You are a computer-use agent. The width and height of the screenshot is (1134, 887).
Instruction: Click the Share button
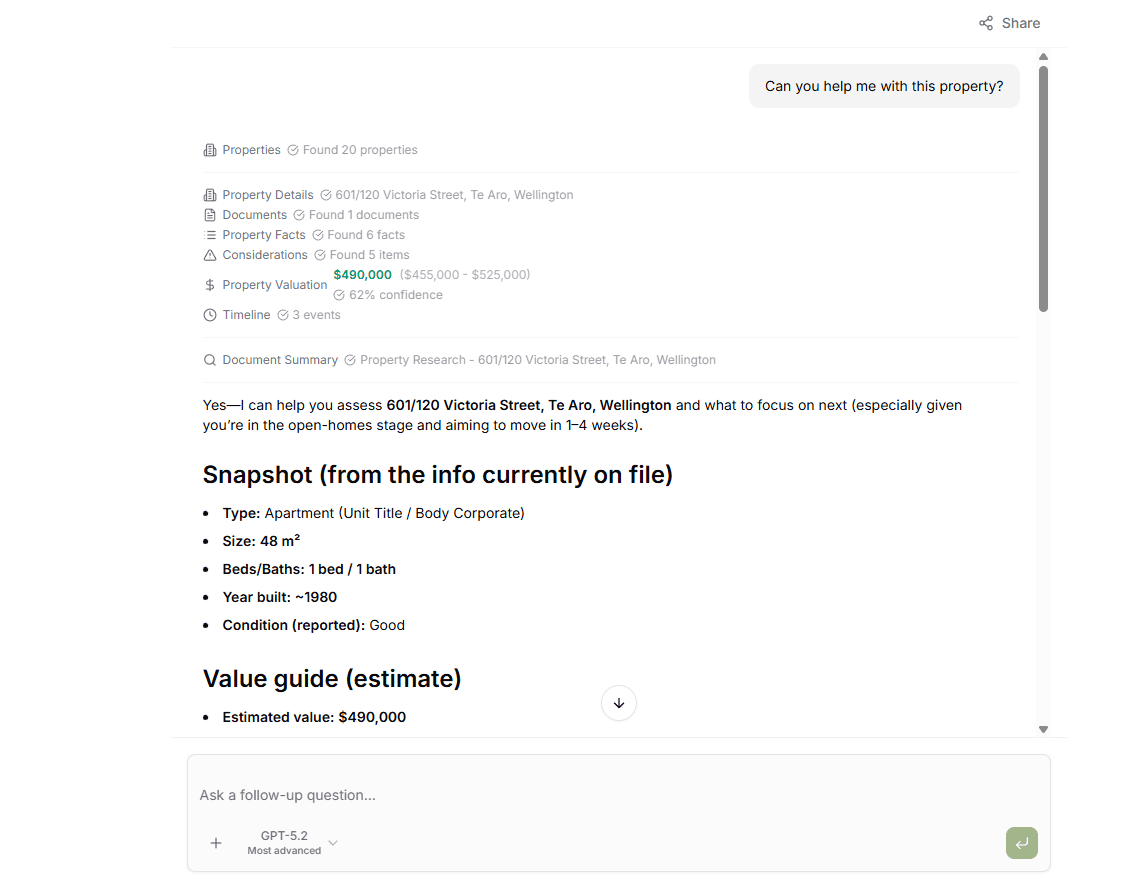point(1009,22)
